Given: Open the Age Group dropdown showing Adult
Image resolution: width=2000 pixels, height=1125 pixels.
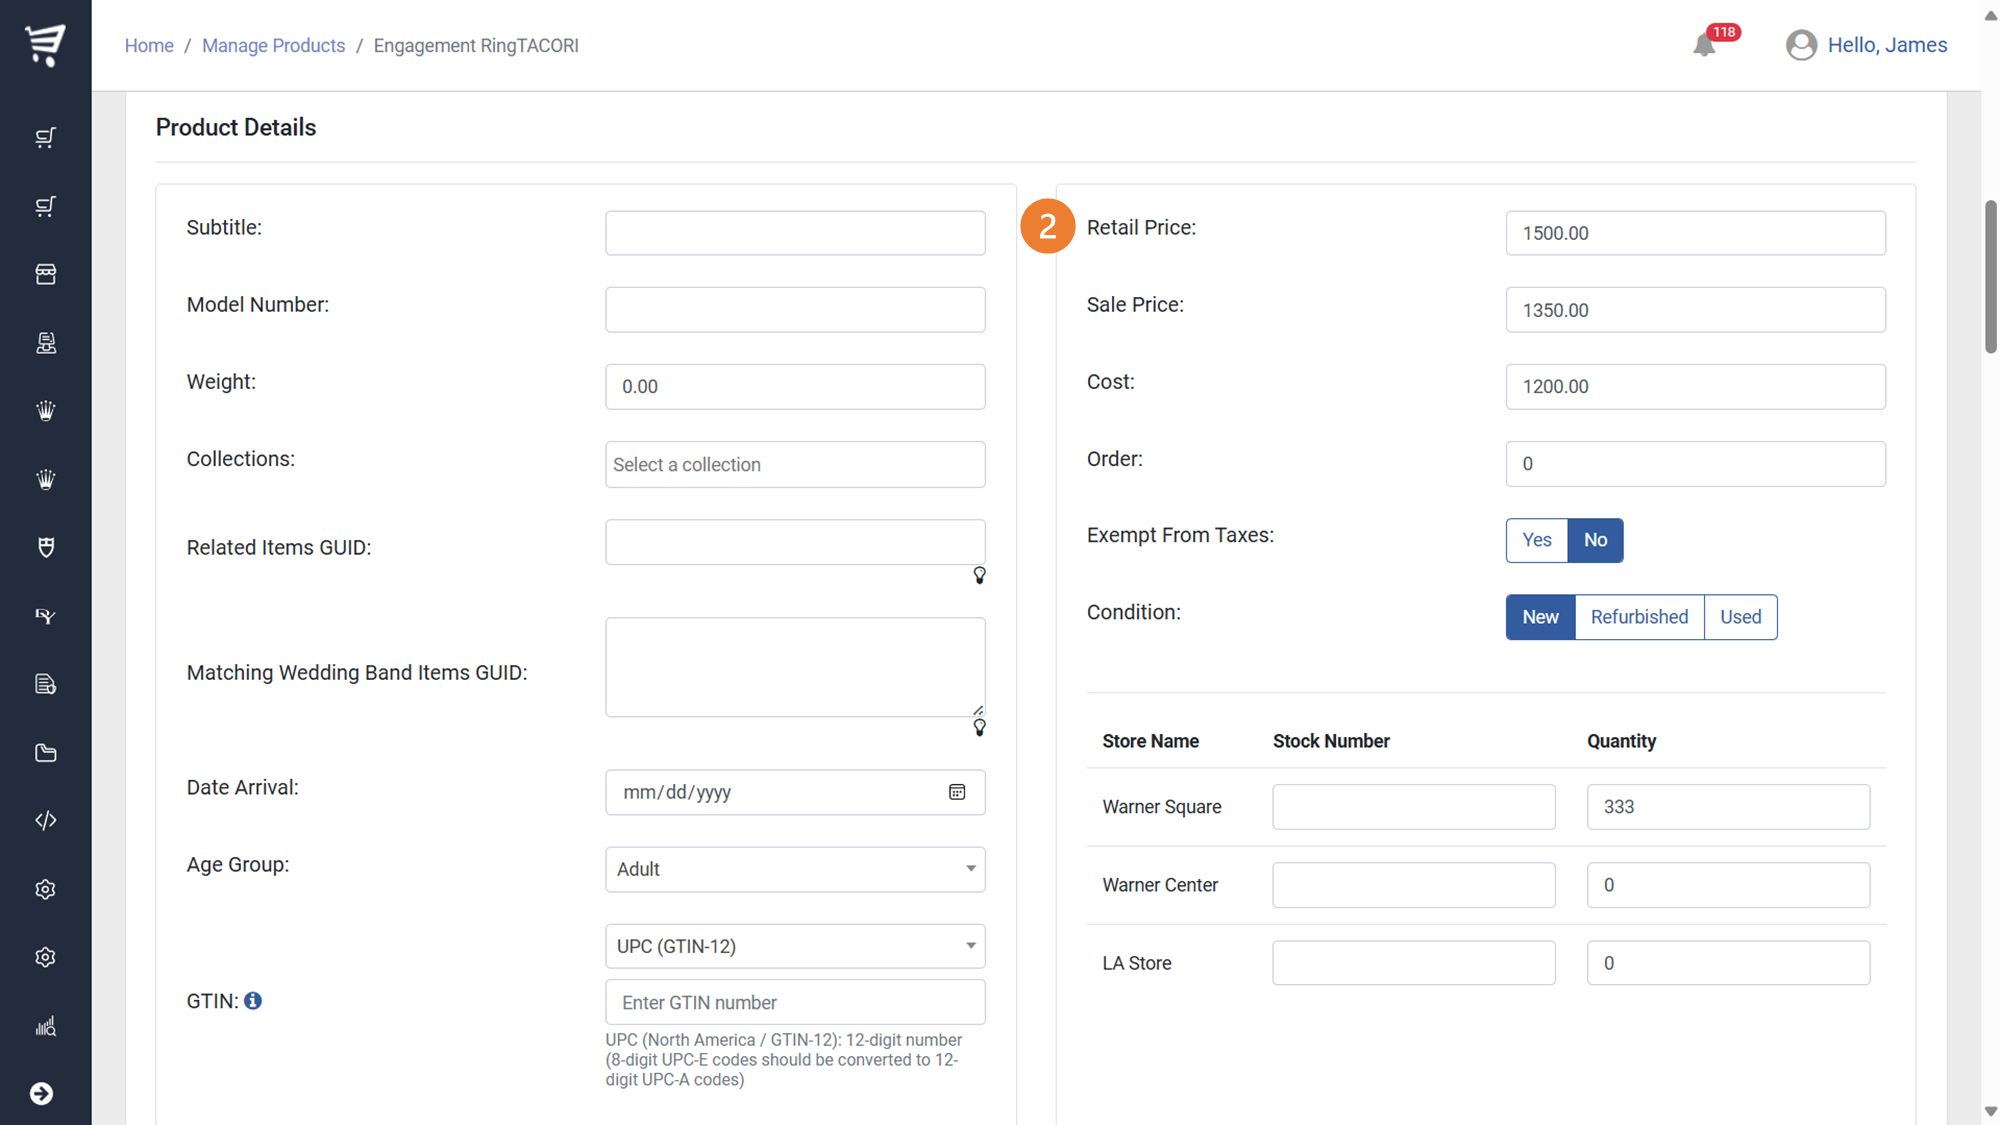Looking at the screenshot, I should pos(795,869).
